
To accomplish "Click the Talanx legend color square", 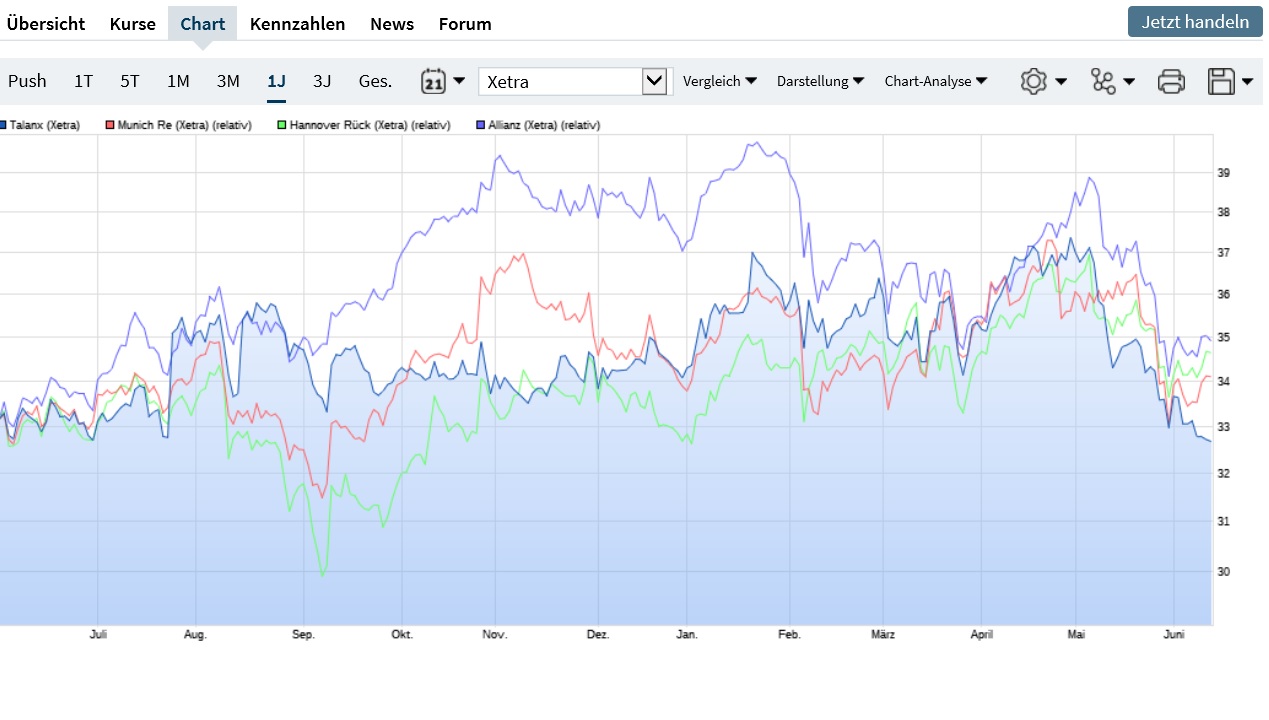I will (4, 126).
